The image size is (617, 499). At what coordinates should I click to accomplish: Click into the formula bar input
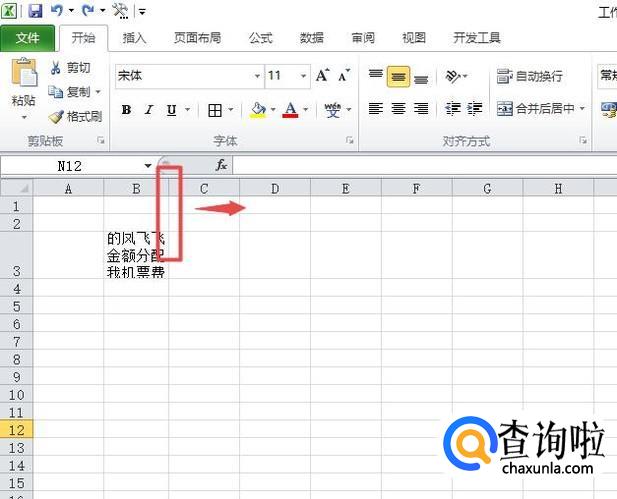pos(425,165)
